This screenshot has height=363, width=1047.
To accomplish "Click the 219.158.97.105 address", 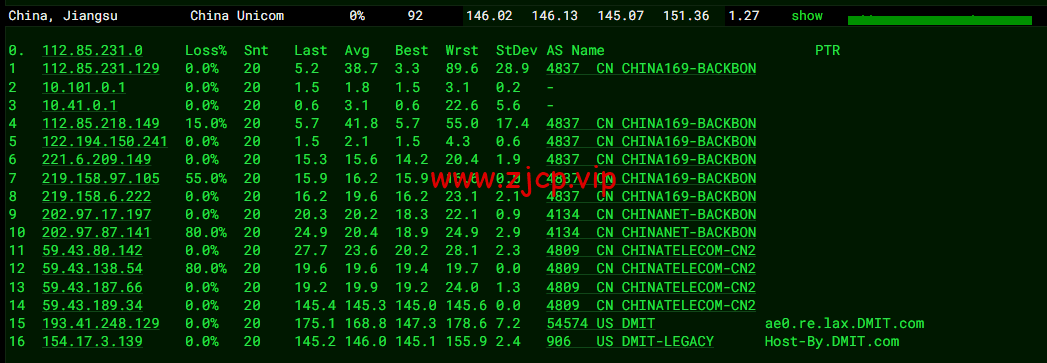I will tap(101, 178).
